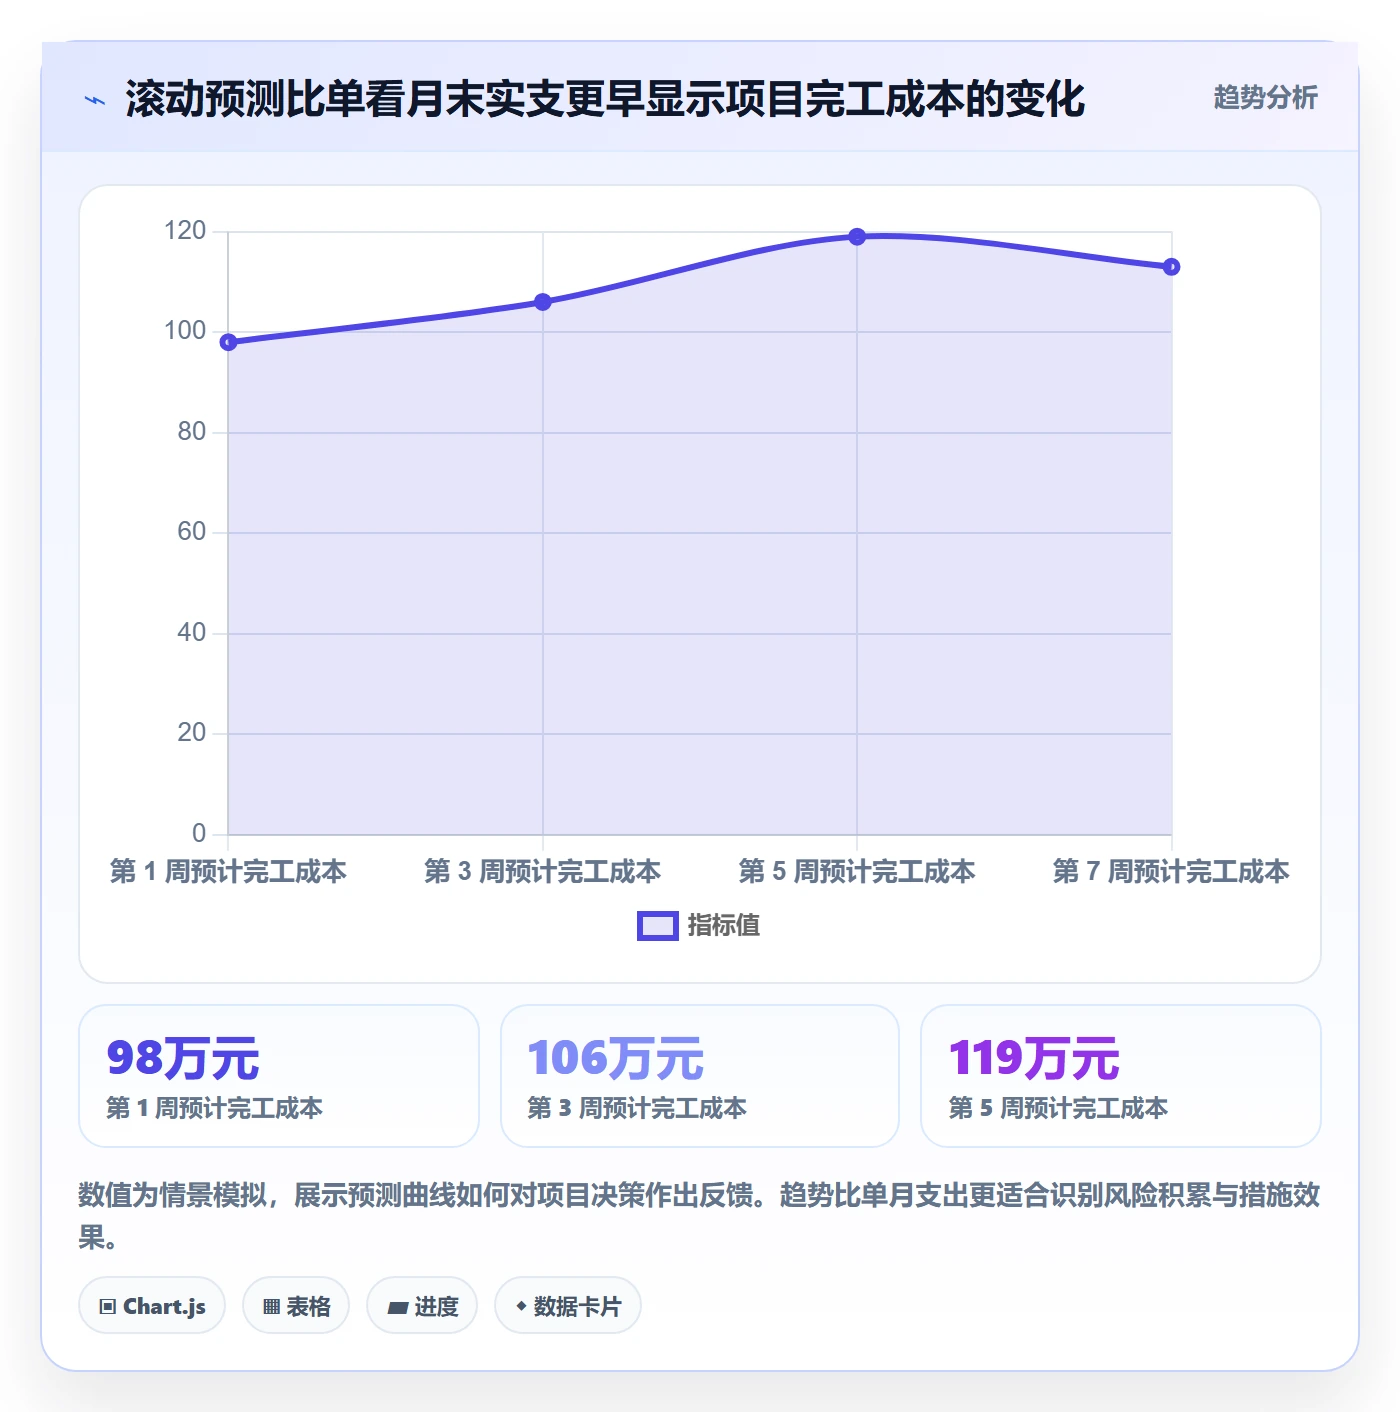1400x1412 pixels.
Task: Click the y-axis value 0
Action: coord(199,833)
